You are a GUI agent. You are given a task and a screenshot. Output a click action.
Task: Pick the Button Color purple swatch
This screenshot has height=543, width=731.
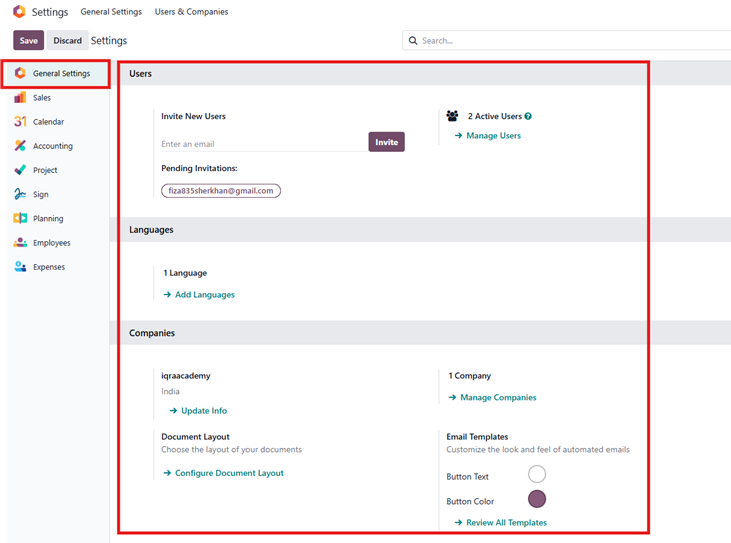(536, 499)
